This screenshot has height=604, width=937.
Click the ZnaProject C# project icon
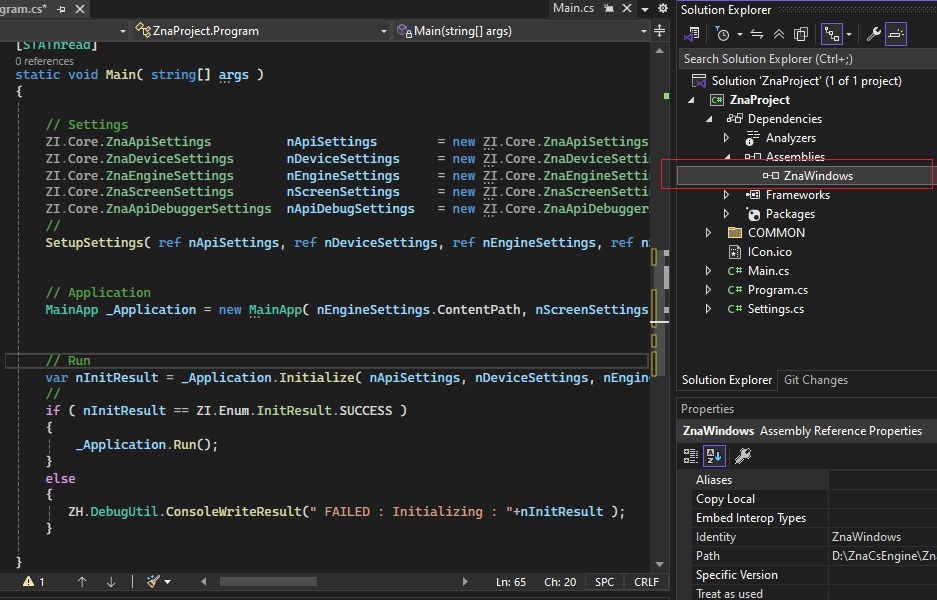coord(716,100)
